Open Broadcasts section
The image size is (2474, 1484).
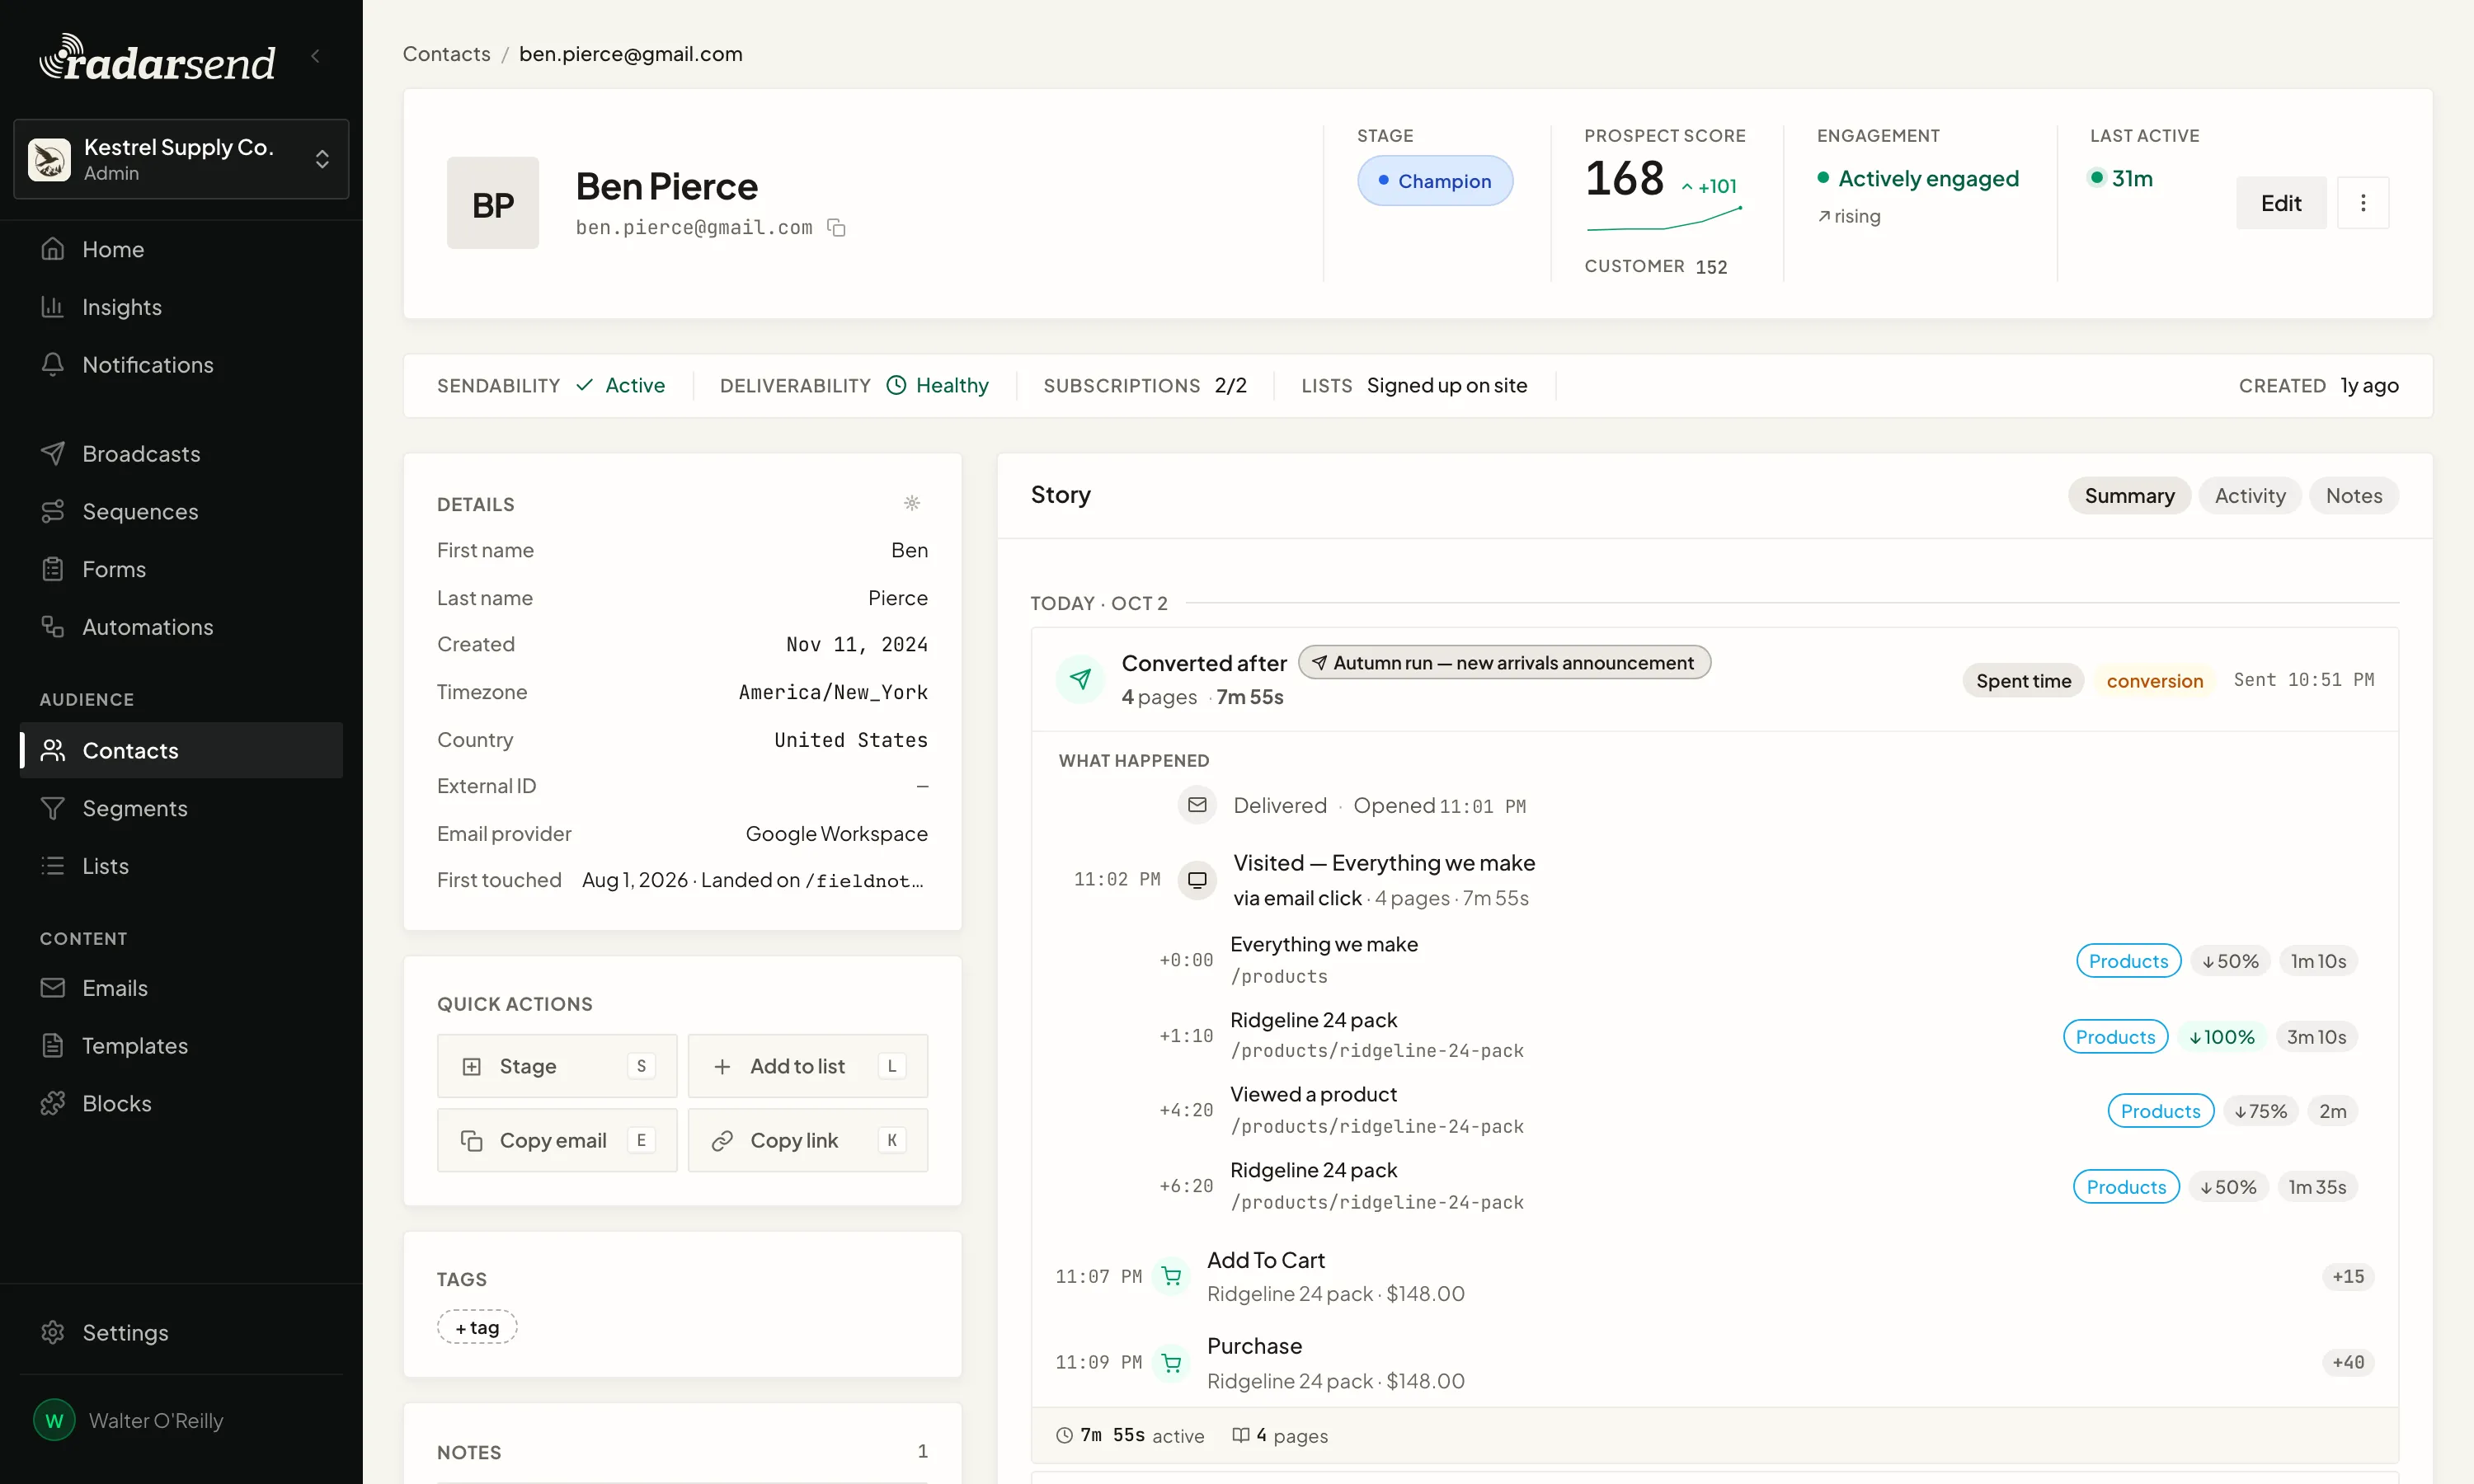(181, 454)
